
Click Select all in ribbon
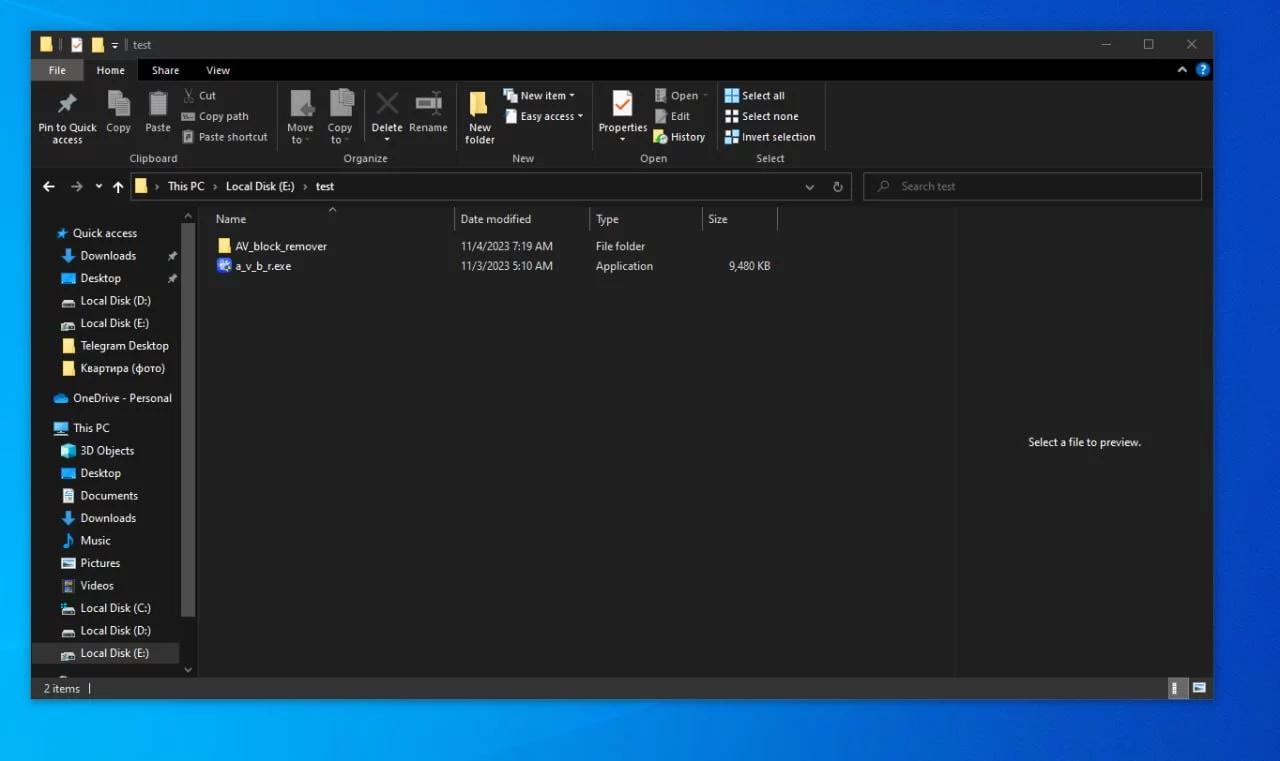point(755,96)
